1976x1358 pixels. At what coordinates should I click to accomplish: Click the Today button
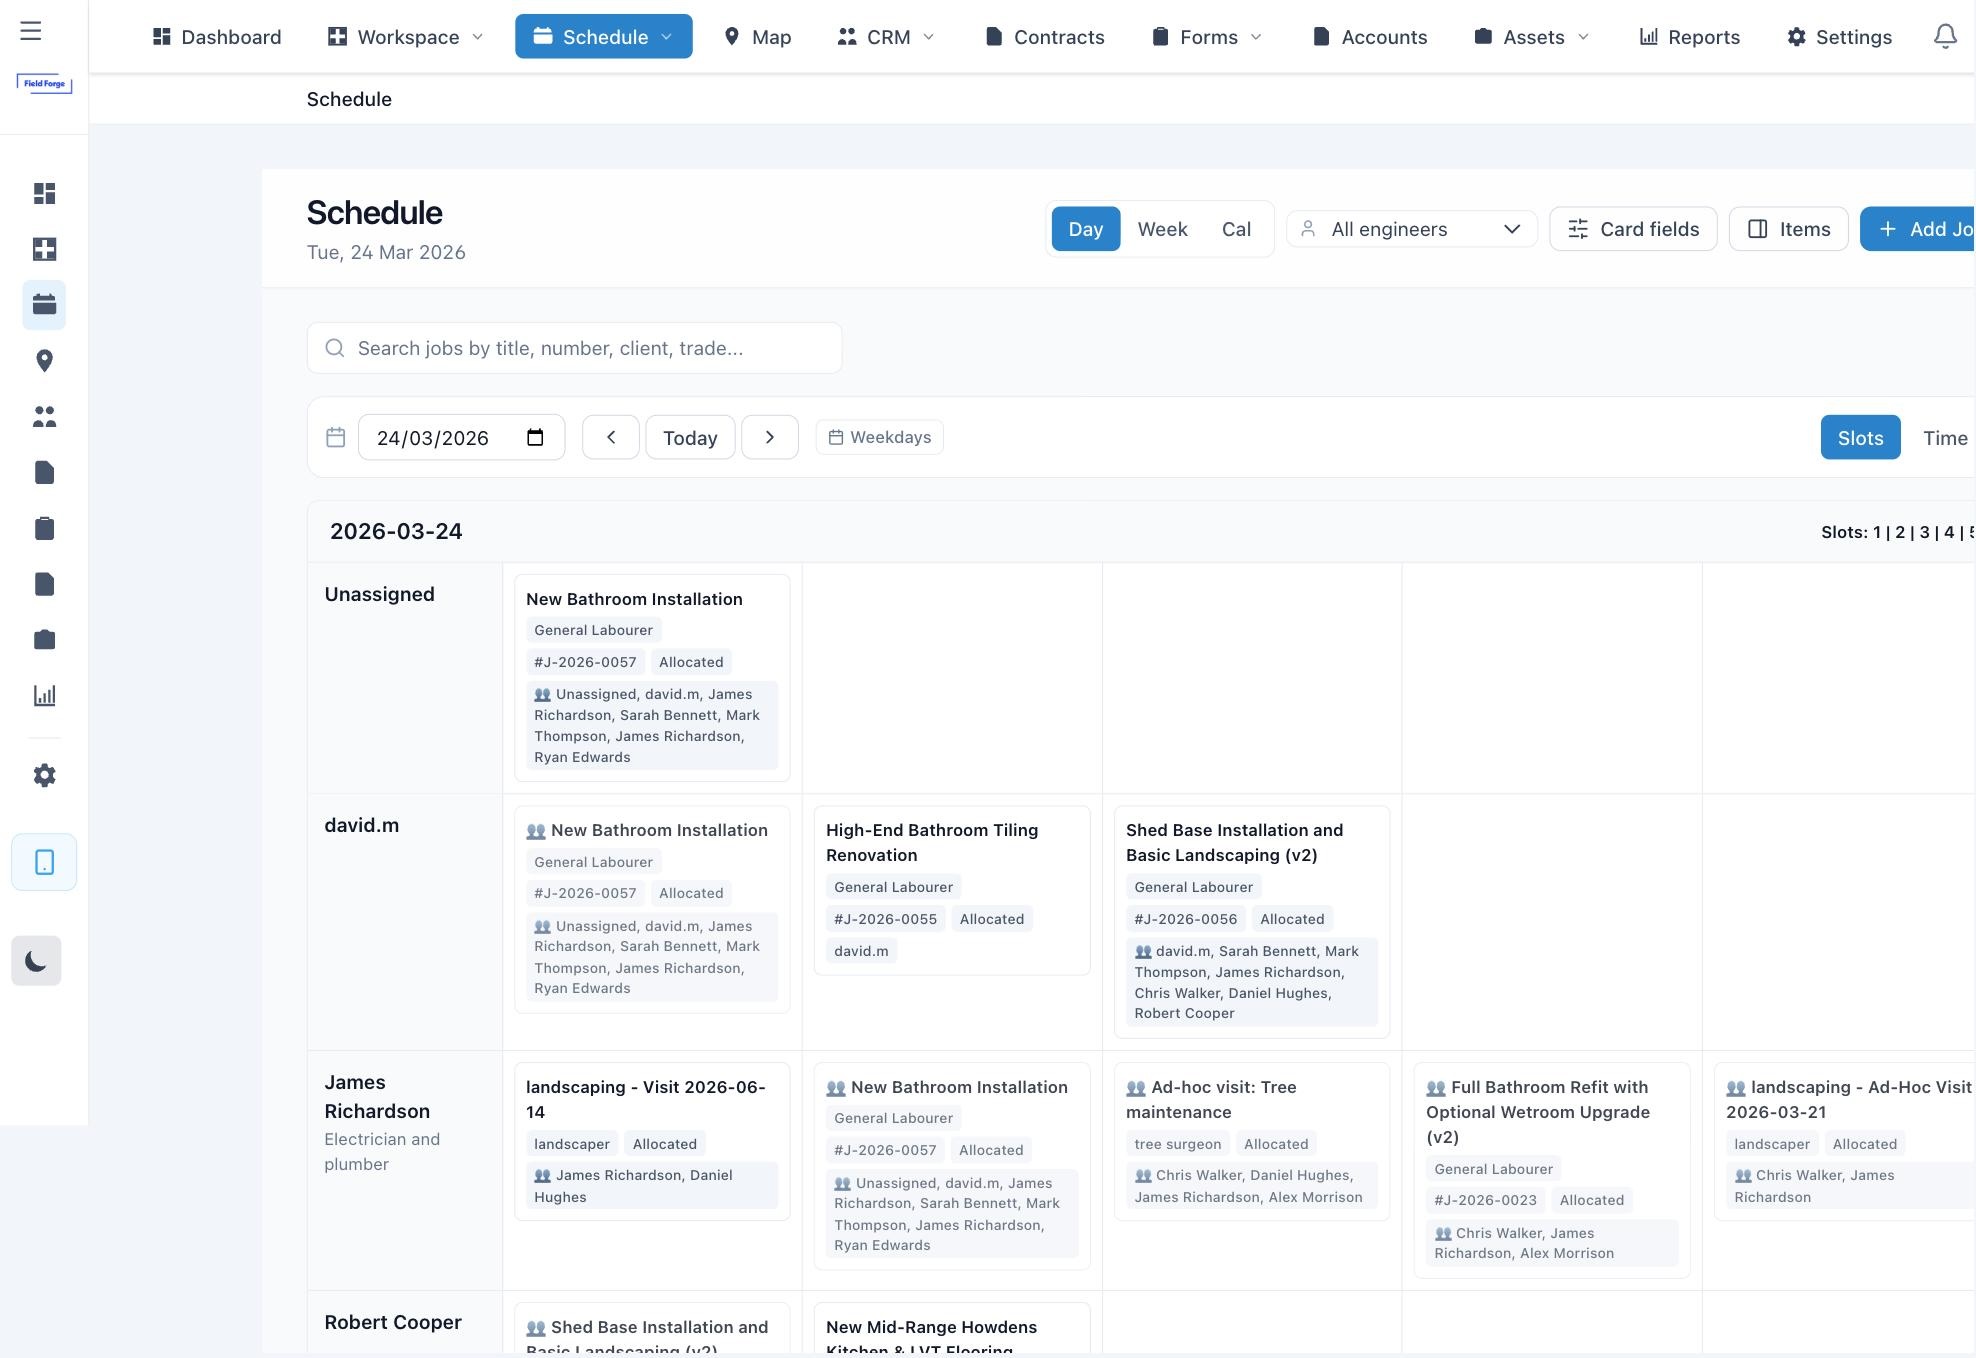(690, 437)
